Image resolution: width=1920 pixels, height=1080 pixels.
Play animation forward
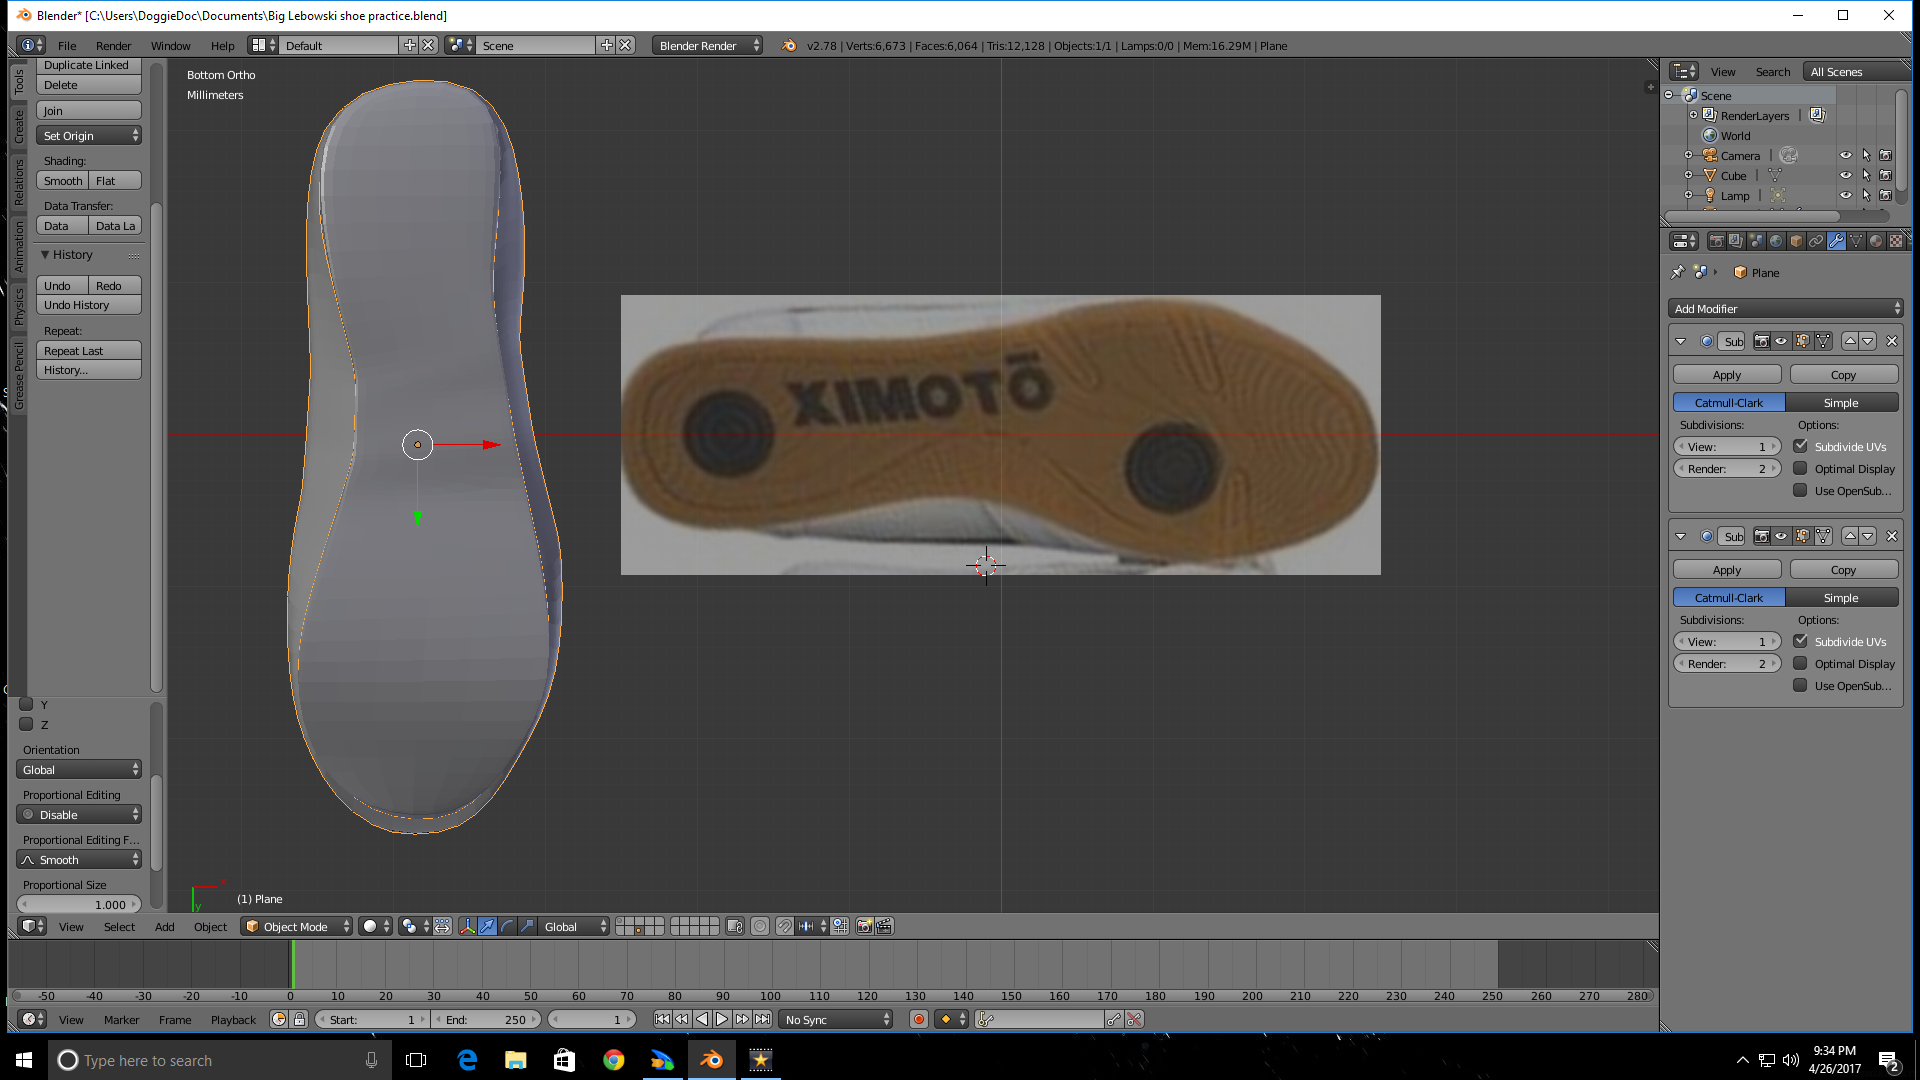(x=722, y=1019)
